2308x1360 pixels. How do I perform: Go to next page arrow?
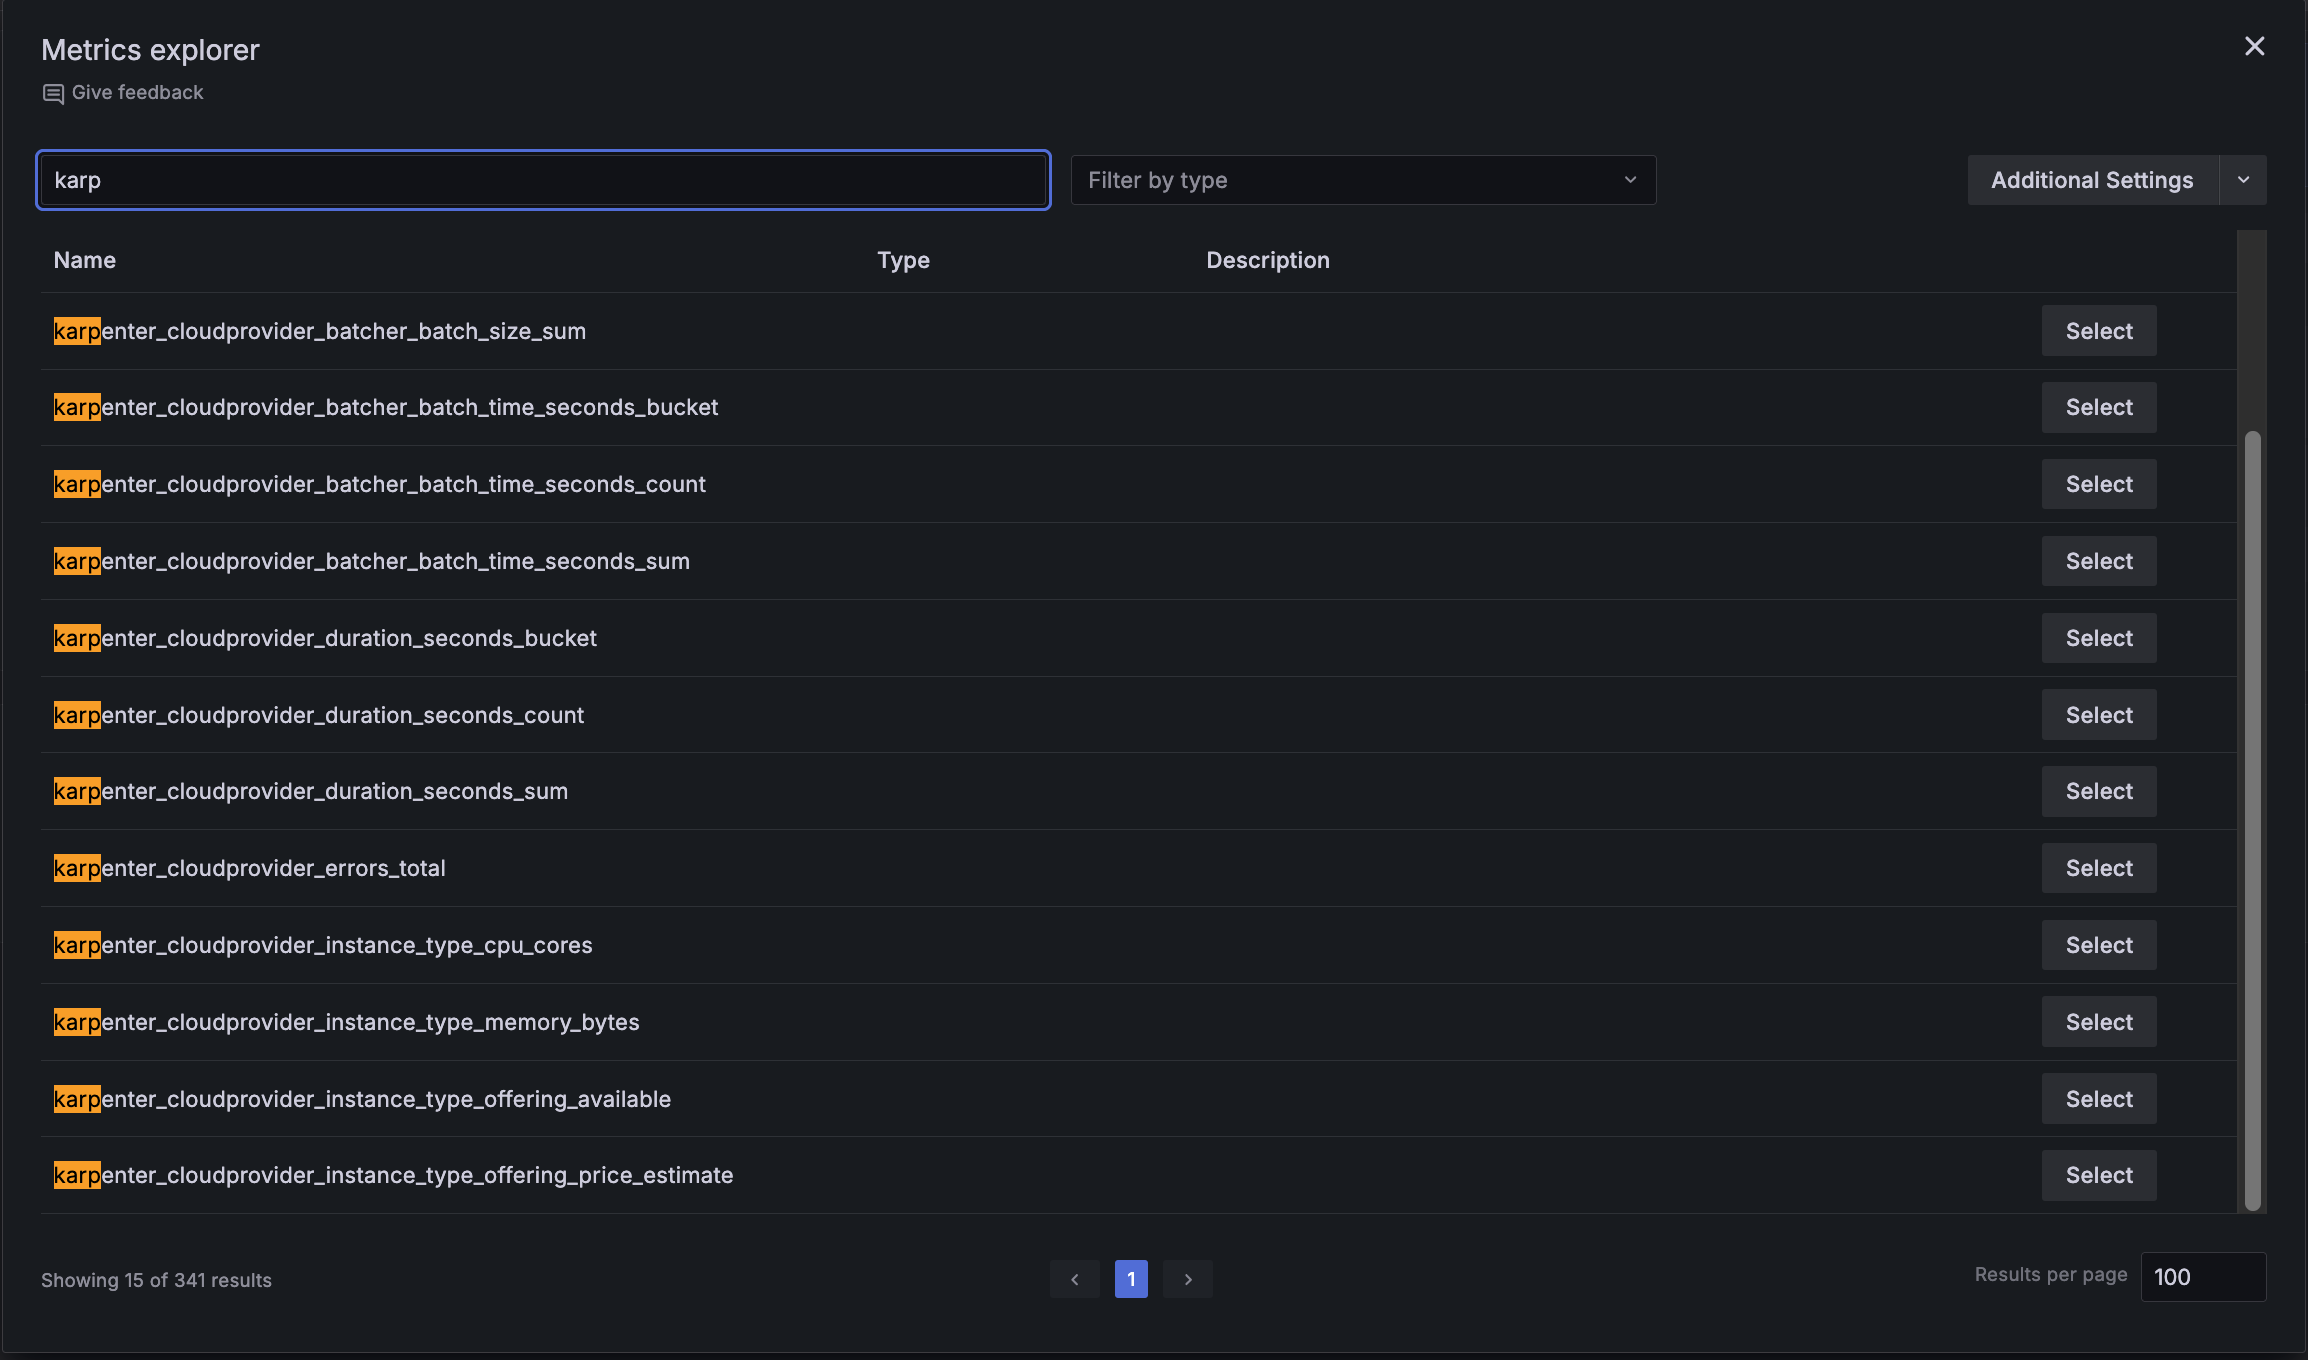(x=1188, y=1279)
